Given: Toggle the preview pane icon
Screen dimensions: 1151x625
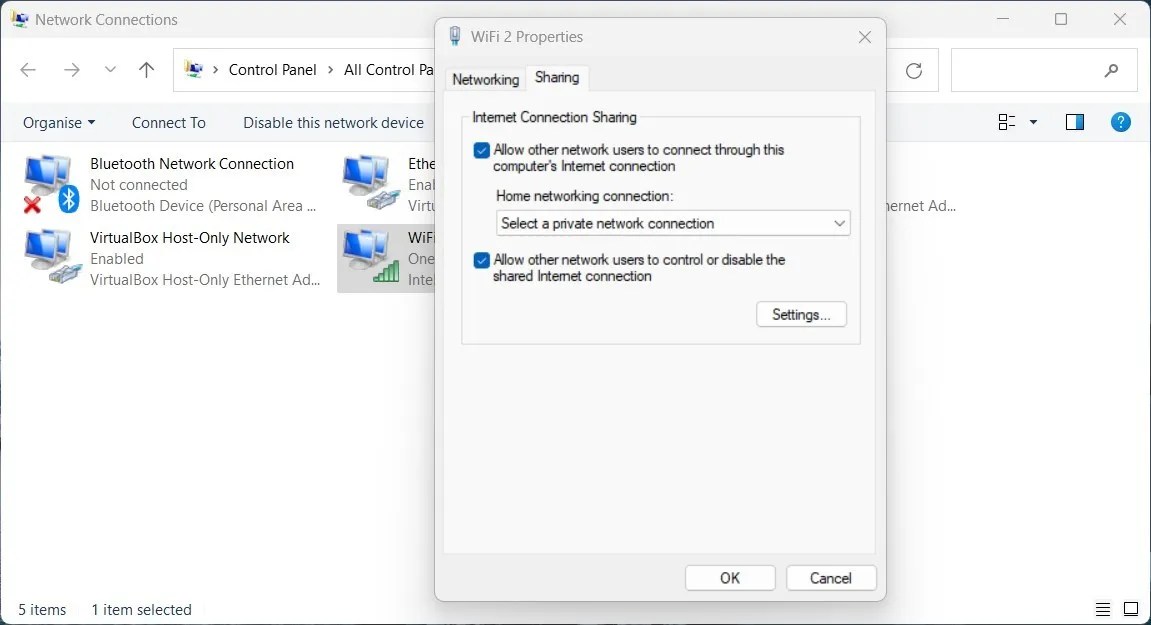Looking at the screenshot, I should (x=1074, y=121).
